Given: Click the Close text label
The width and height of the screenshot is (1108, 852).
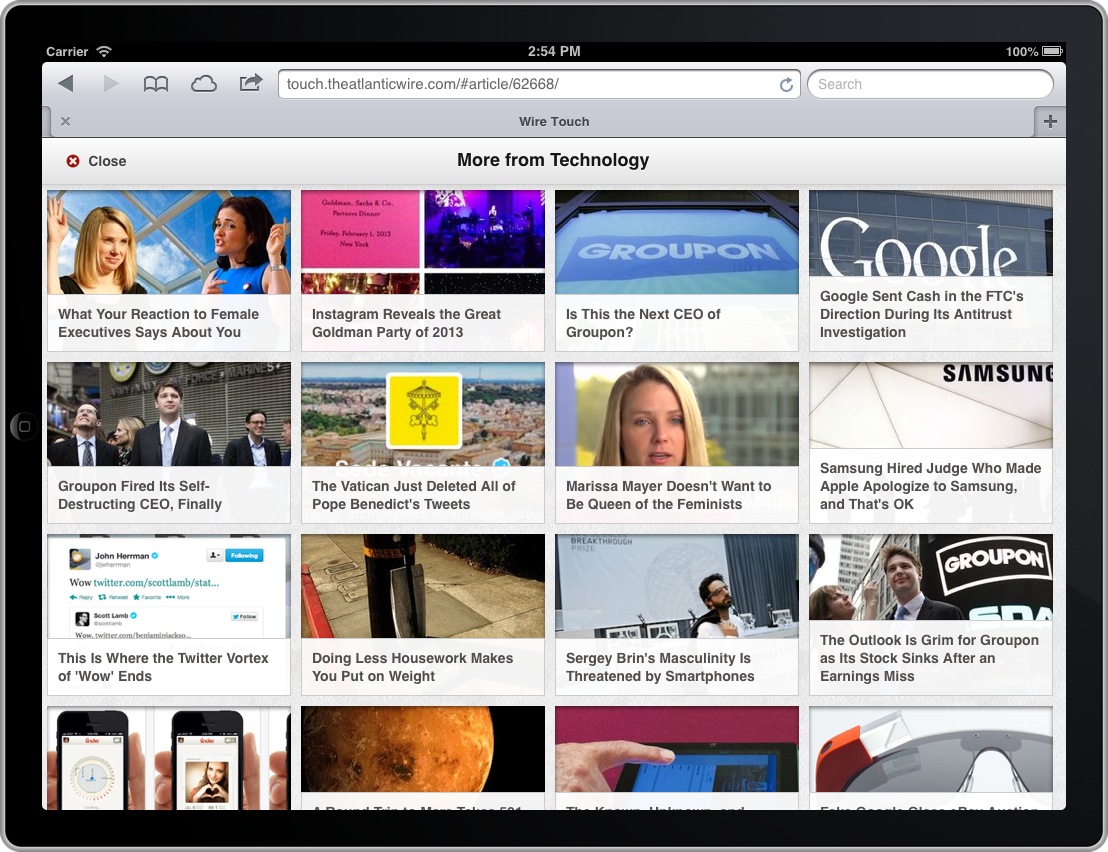Looking at the screenshot, I should pyautogui.click(x=107, y=161).
